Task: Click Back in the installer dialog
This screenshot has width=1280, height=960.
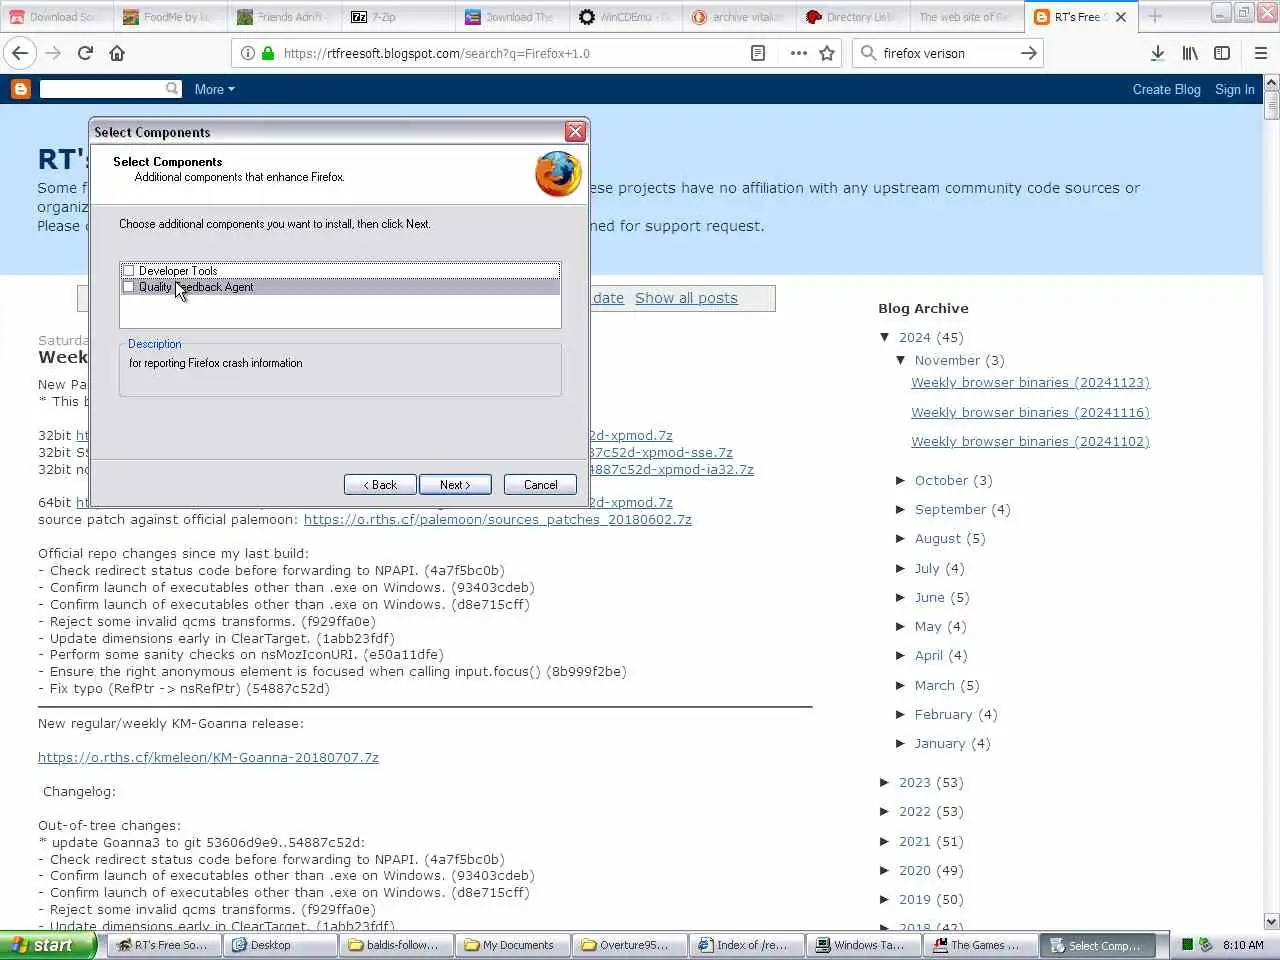Action: [380, 485]
